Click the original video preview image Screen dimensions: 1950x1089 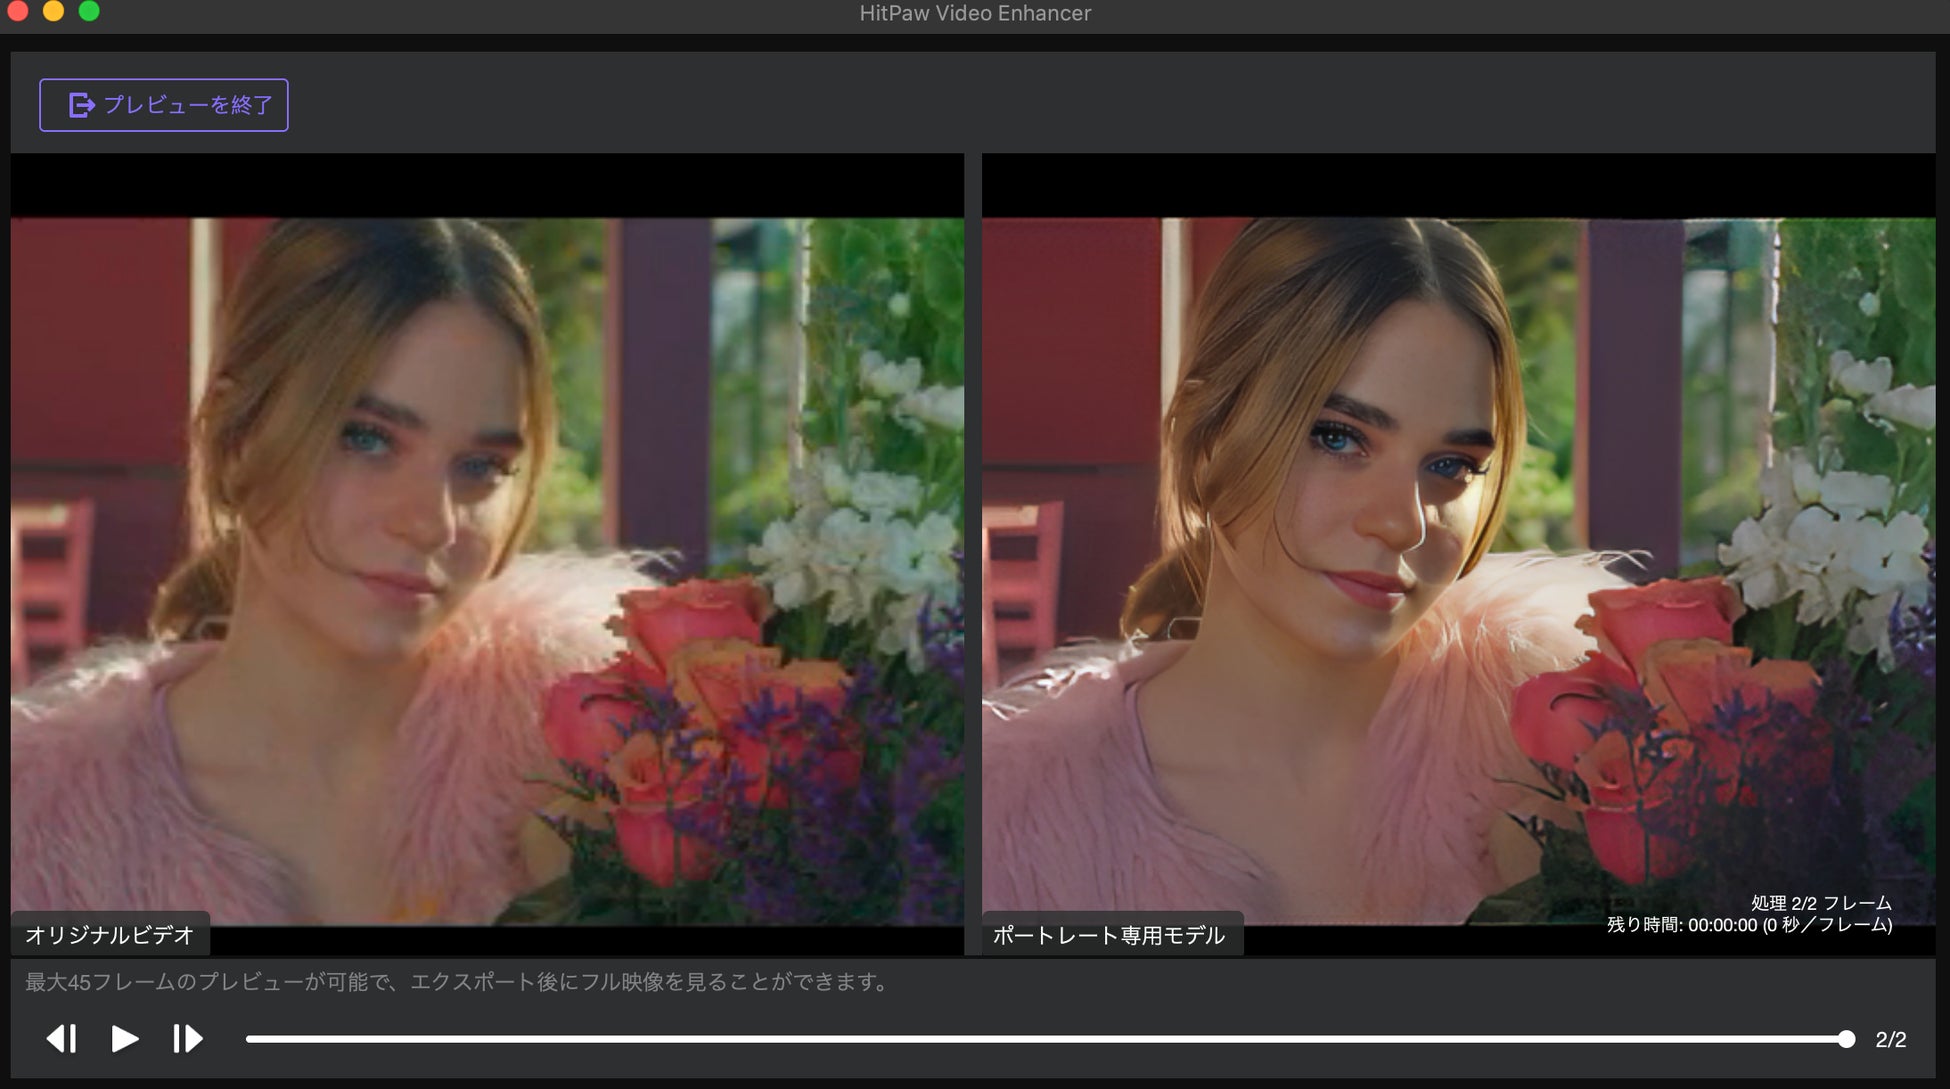tap(487, 570)
